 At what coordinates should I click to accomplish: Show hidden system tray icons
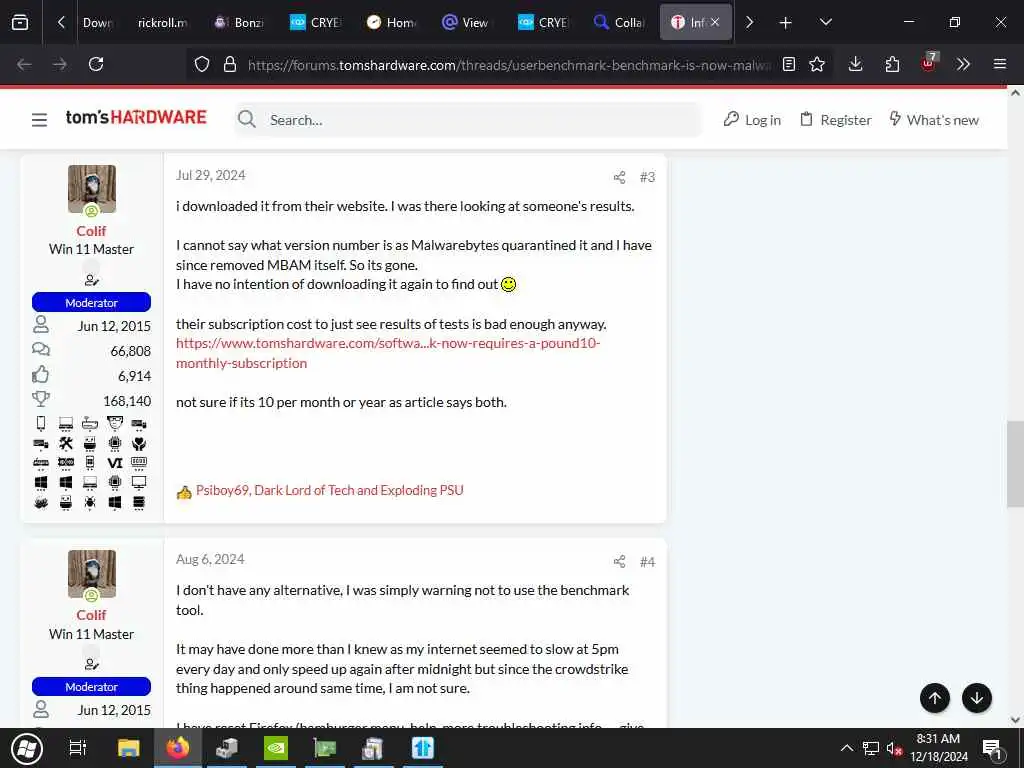(846, 748)
